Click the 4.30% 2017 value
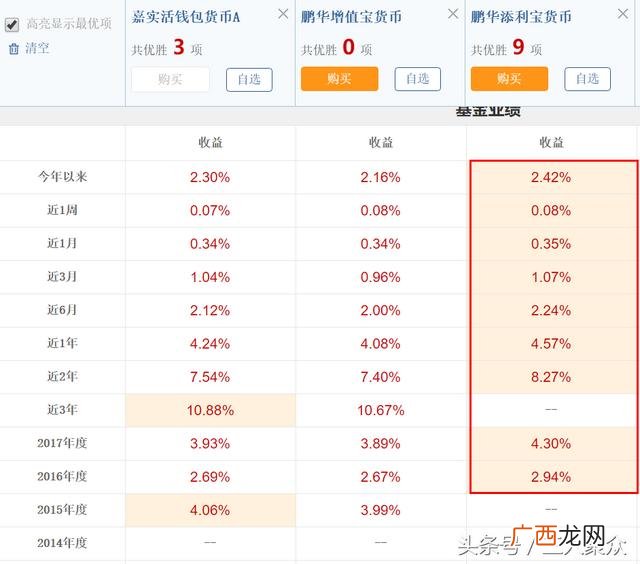The image size is (640, 564). 551,444
